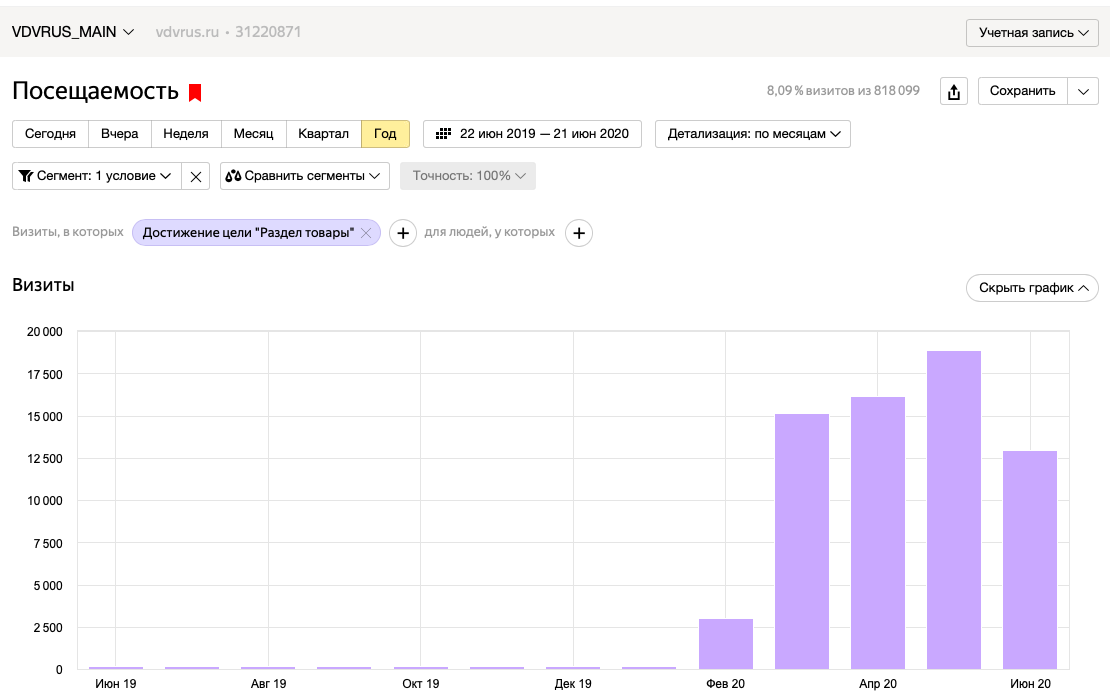This screenshot has width=1110, height=700.
Task: Collapse chart with Скрыть график
Action: [x=1032, y=287]
